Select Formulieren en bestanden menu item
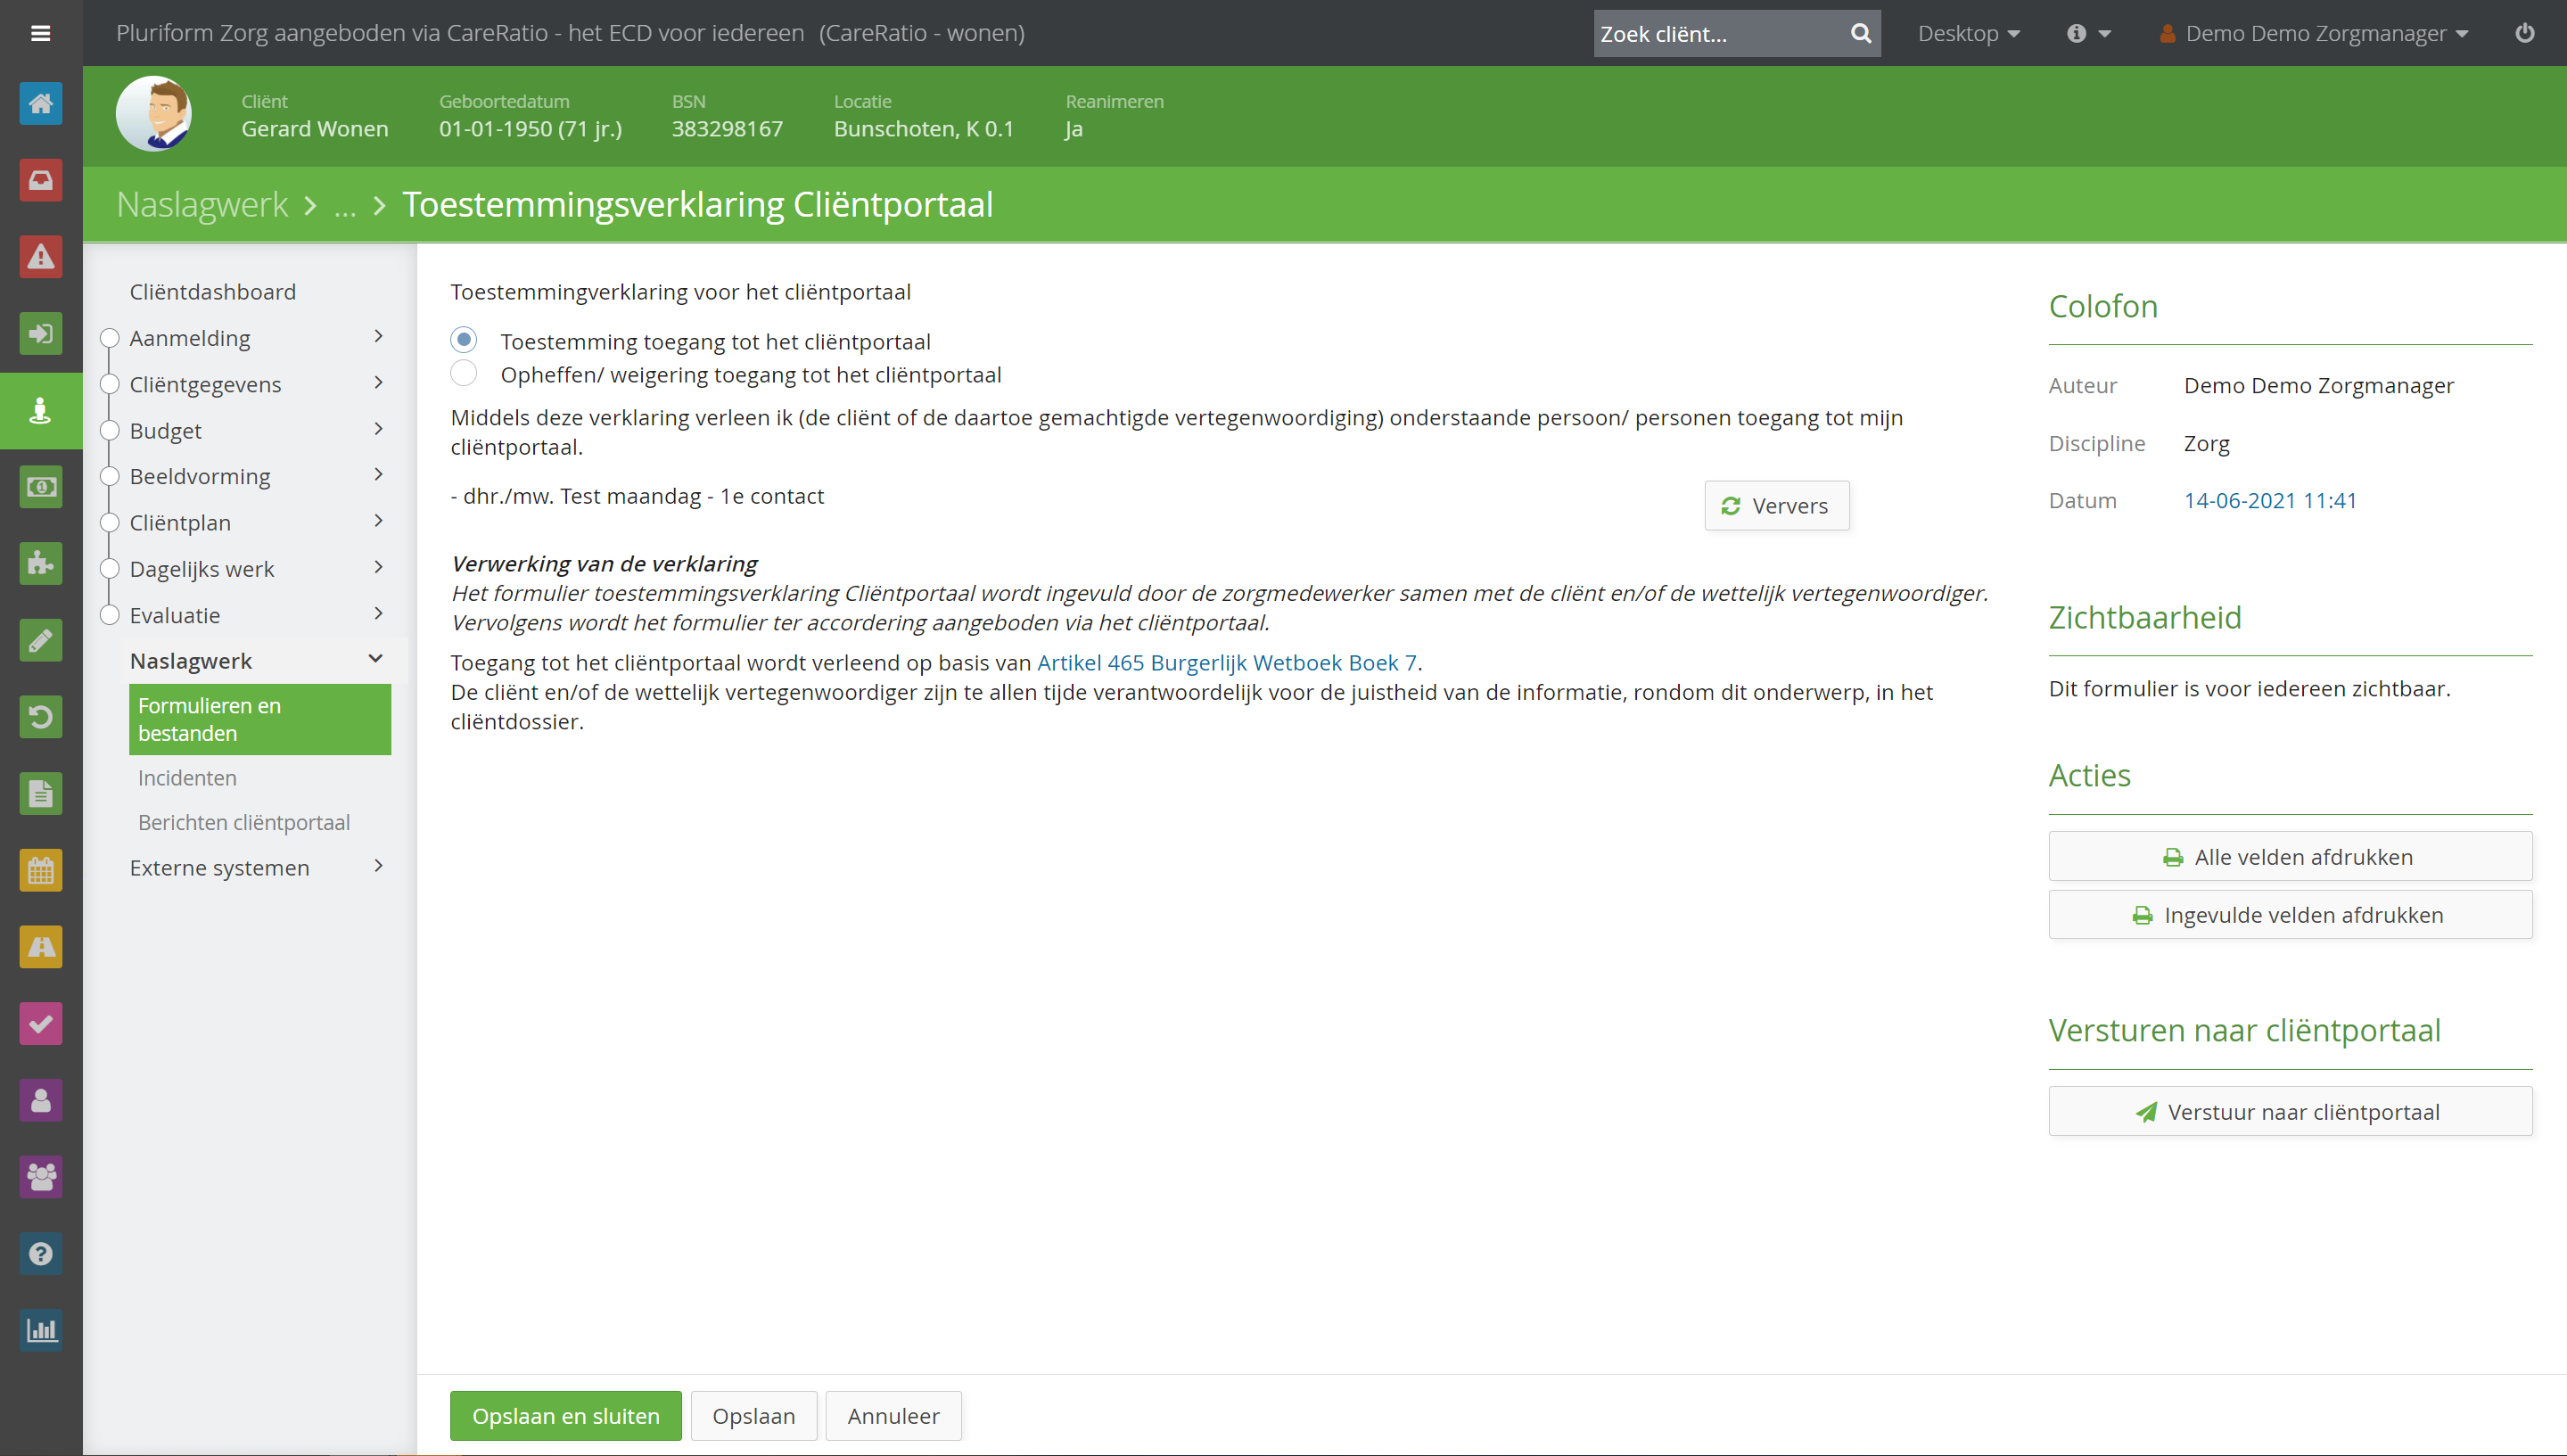The image size is (2567, 1456). pos(260,719)
